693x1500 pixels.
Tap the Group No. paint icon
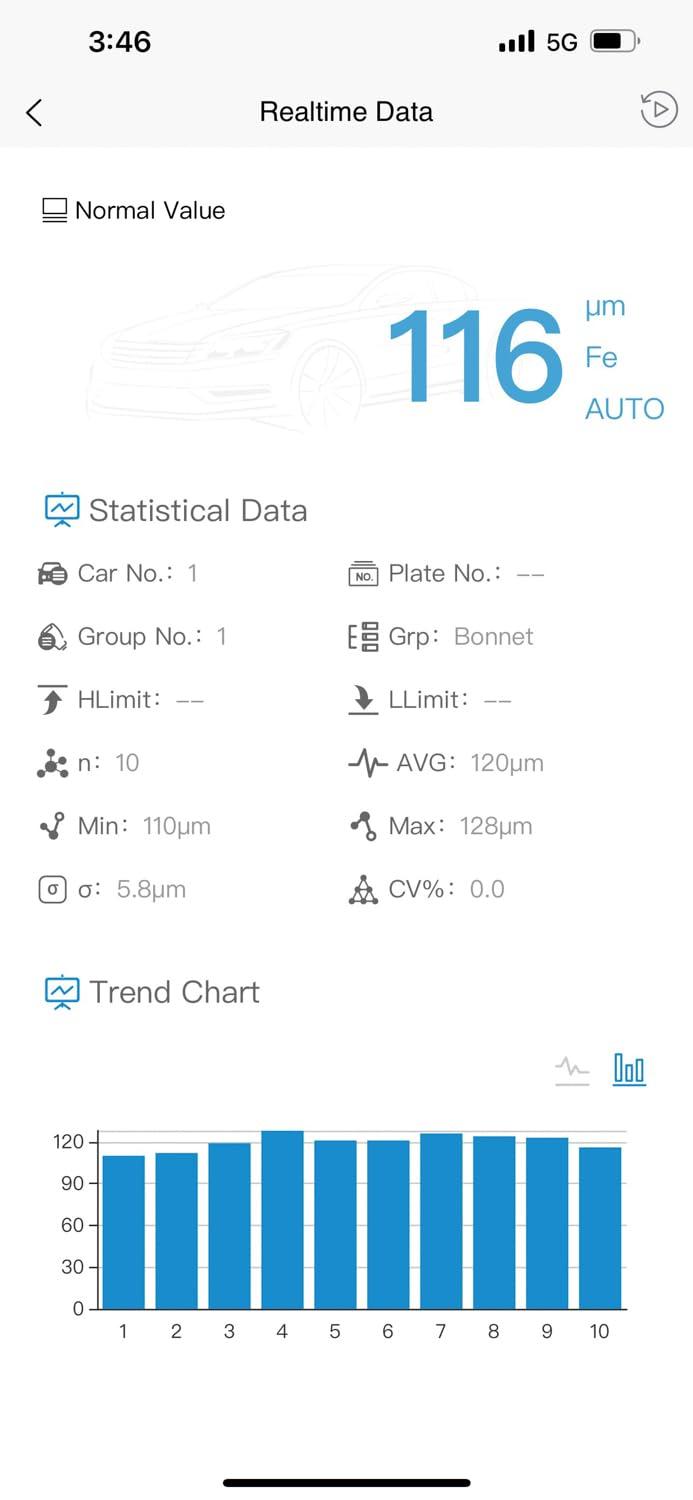click(52, 637)
